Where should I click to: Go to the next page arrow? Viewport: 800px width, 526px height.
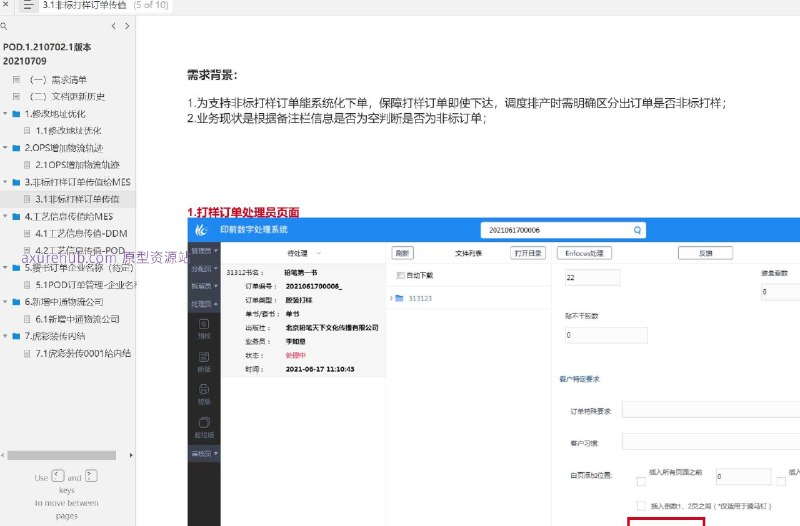127,26
